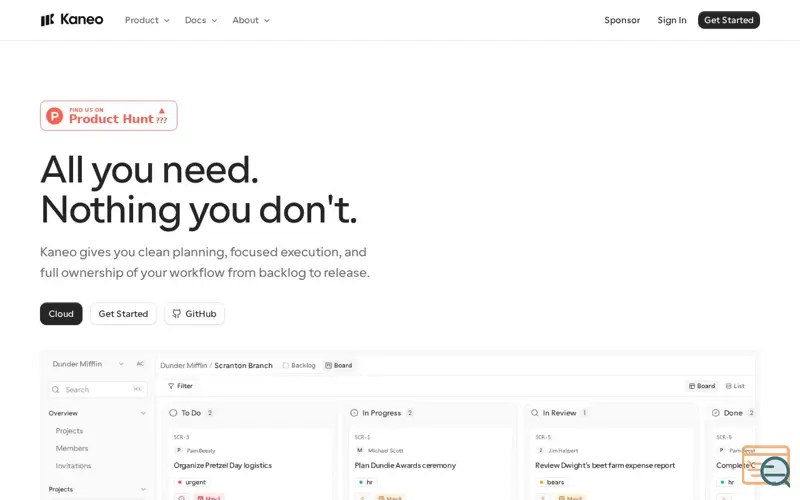Open the Sponsor link
Image resolution: width=800 pixels, height=500 pixels.
tap(622, 20)
